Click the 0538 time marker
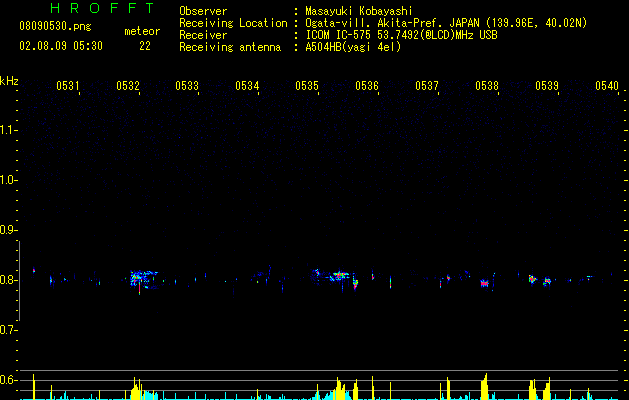This screenshot has width=629, height=400. [x=487, y=85]
